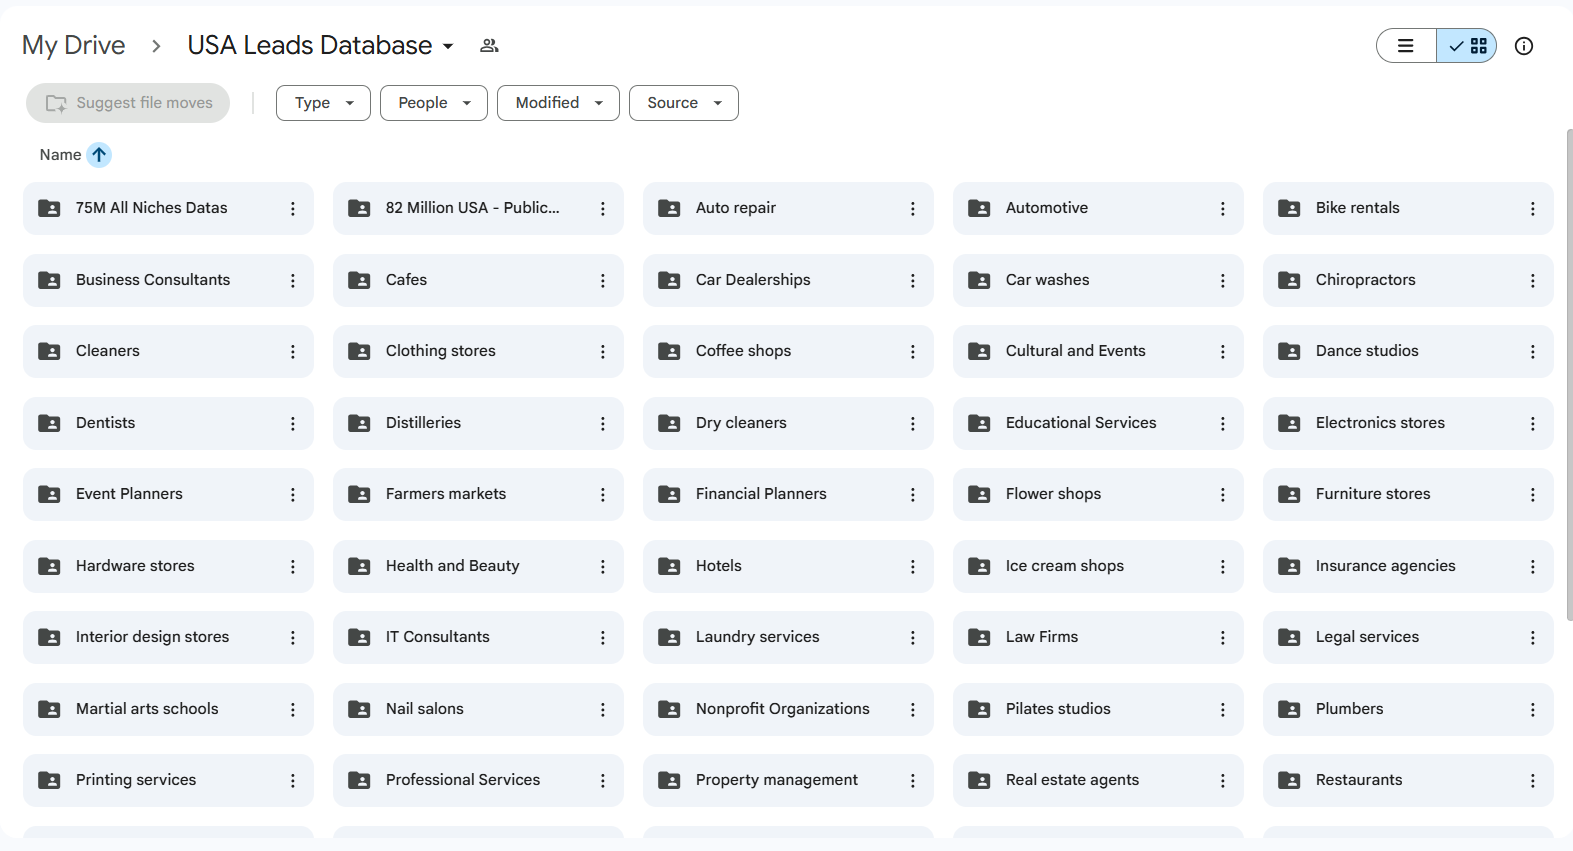Open more actions for Educational Services folder
Screen dimensions: 1573x851
1223,424
